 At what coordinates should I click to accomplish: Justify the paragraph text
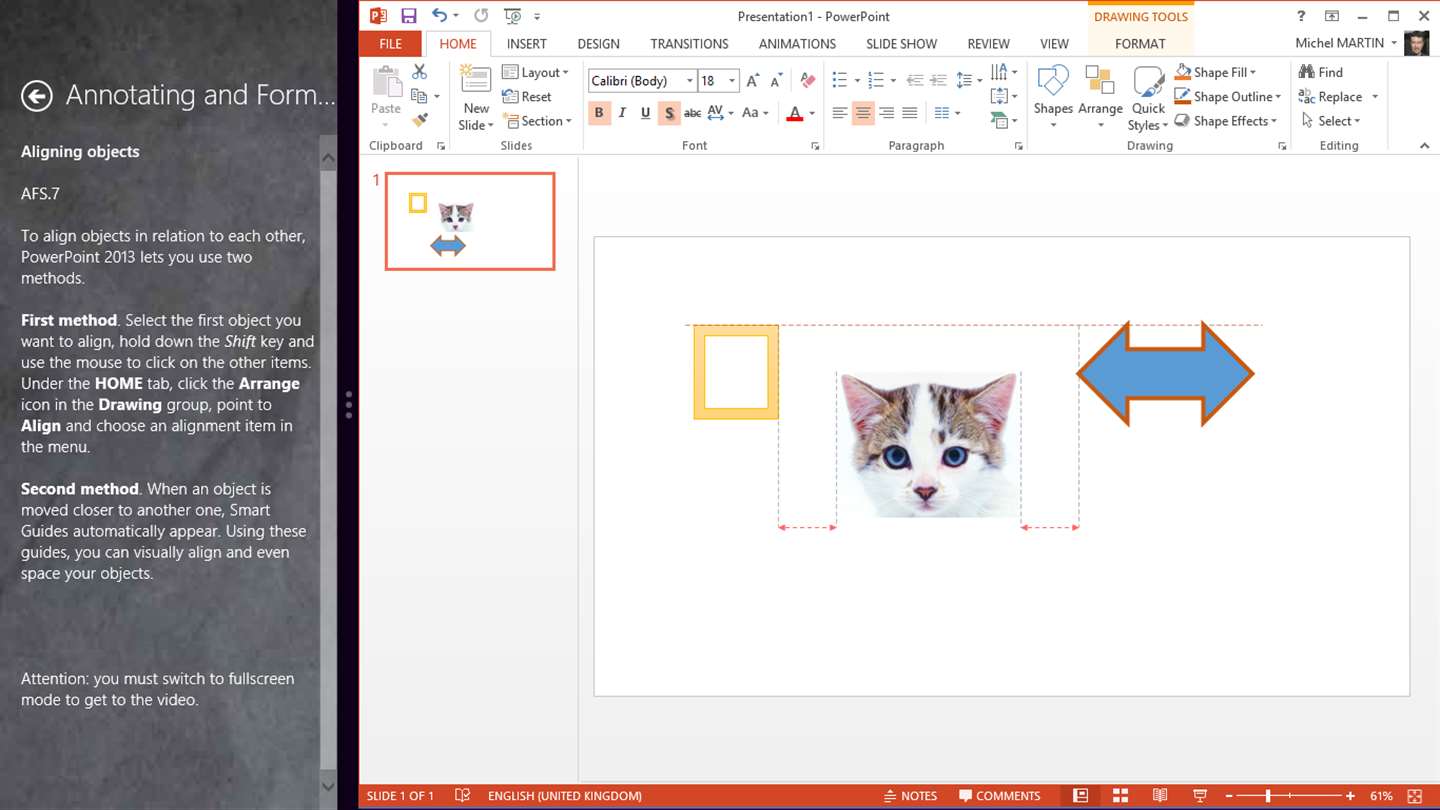coord(910,113)
